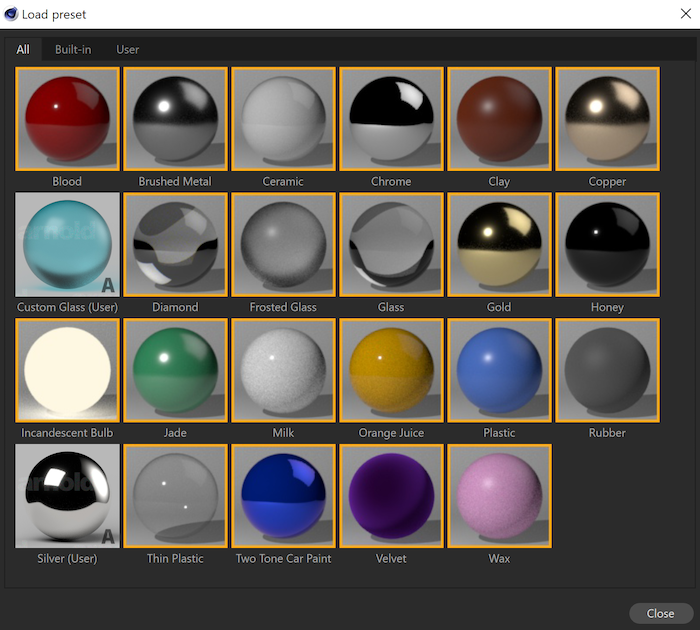Select the Frosted Glass preset
This screenshot has width=700, height=630.
coord(283,245)
